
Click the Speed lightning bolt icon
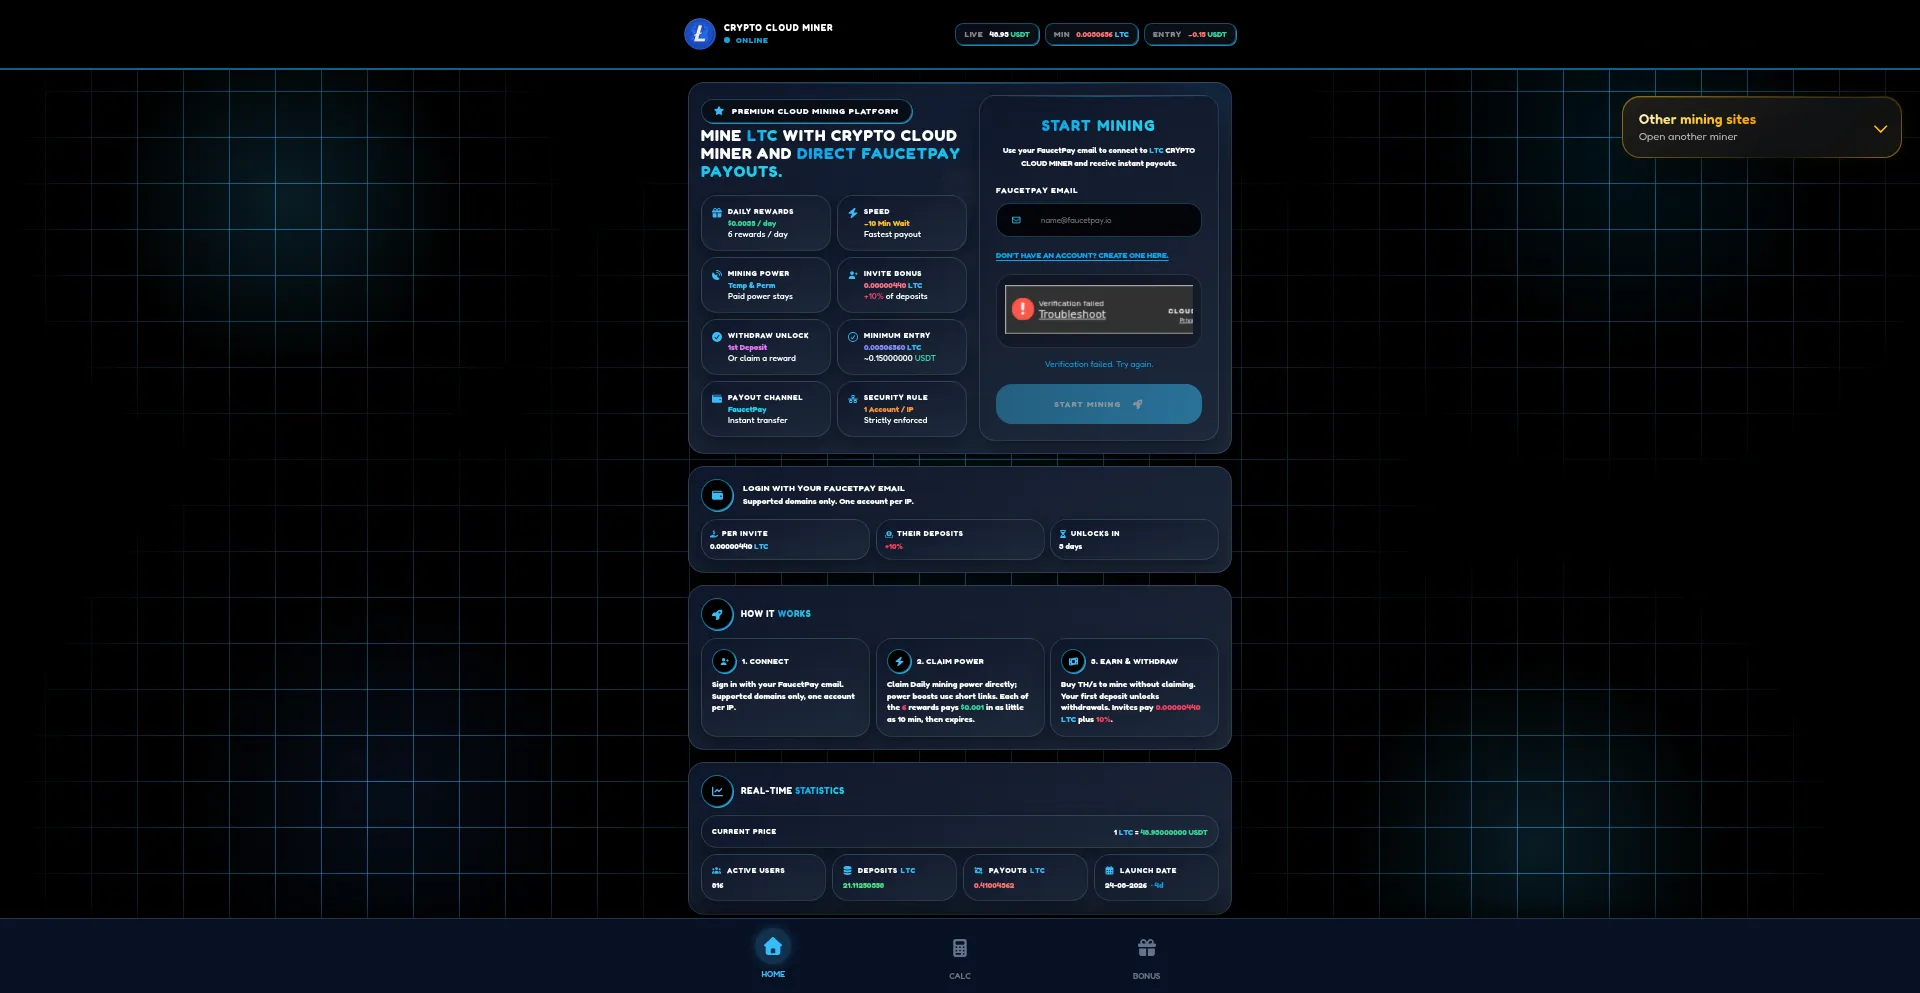tap(853, 213)
